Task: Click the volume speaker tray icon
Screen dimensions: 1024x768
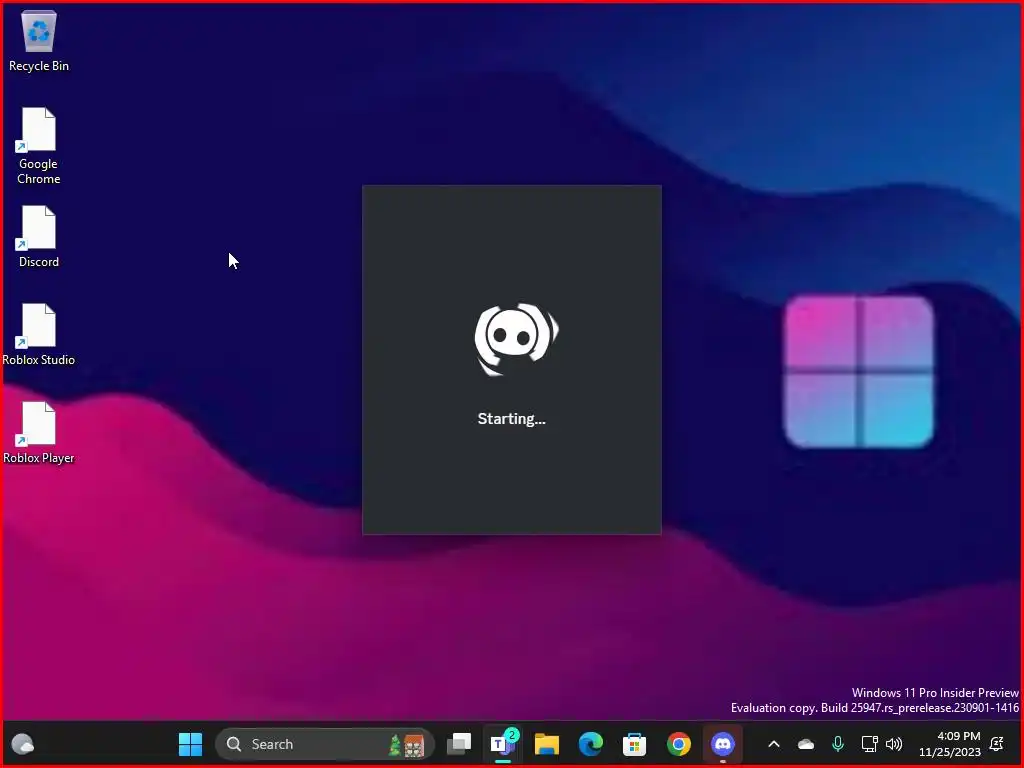Action: click(894, 744)
